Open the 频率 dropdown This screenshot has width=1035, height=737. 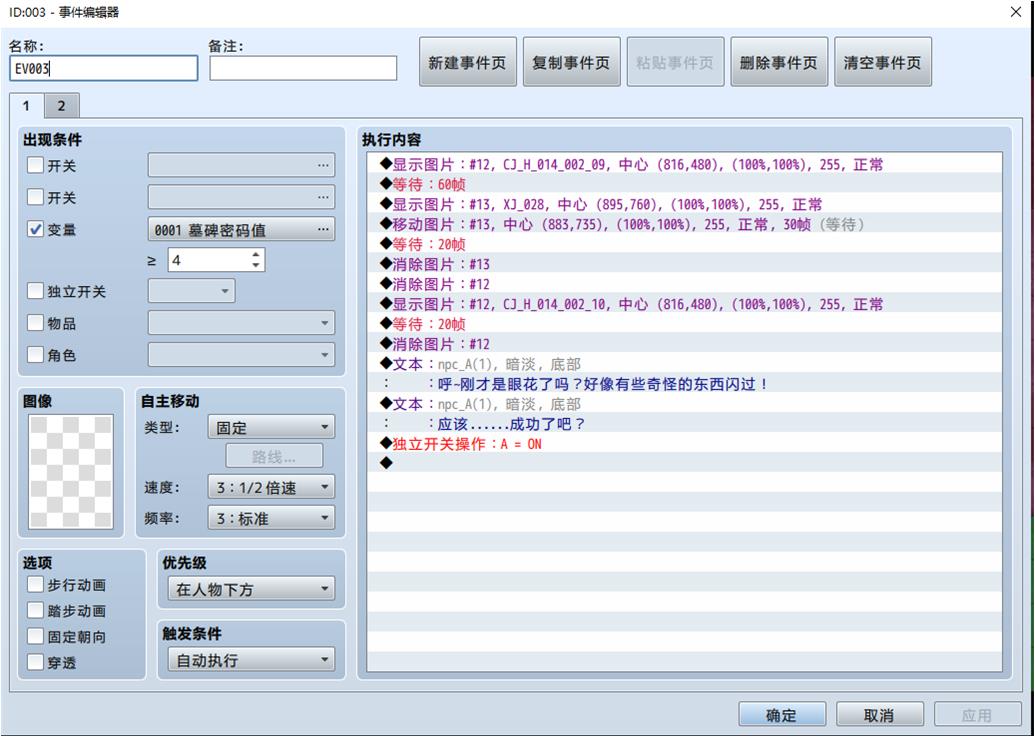pyautogui.click(x=271, y=518)
